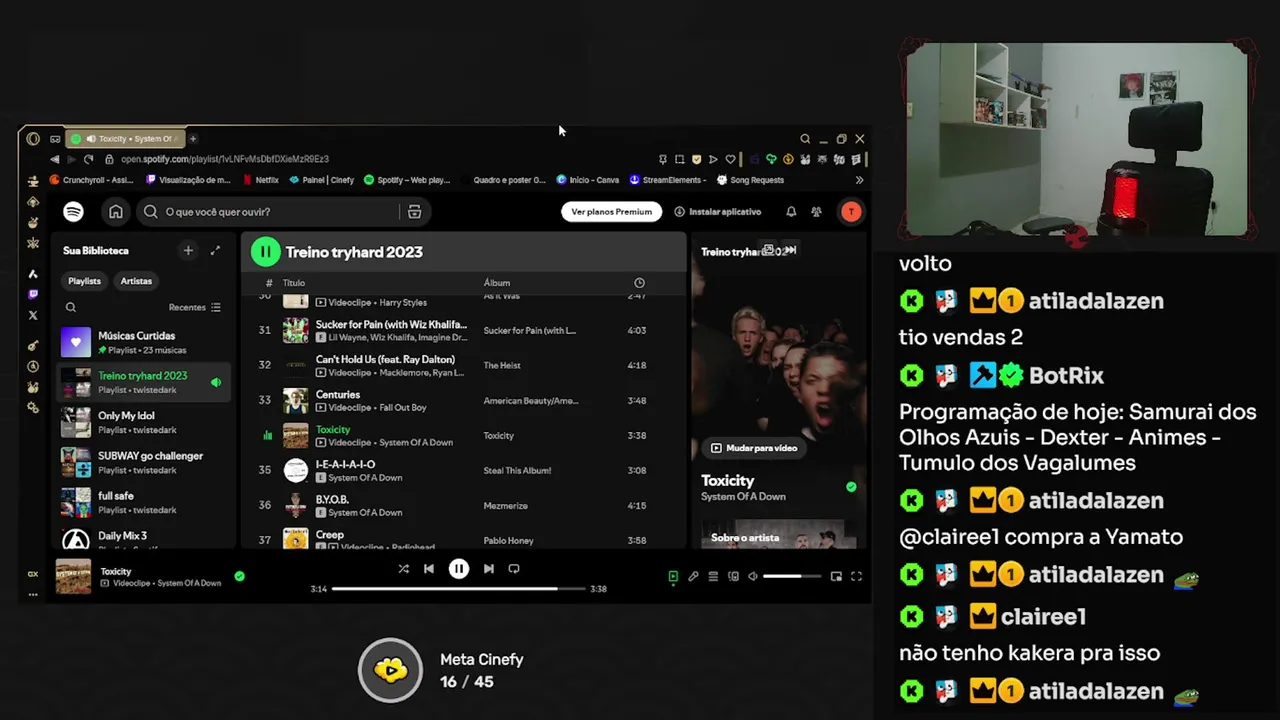Select Treino tryhard 2023 in library

[x=145, y=382]
